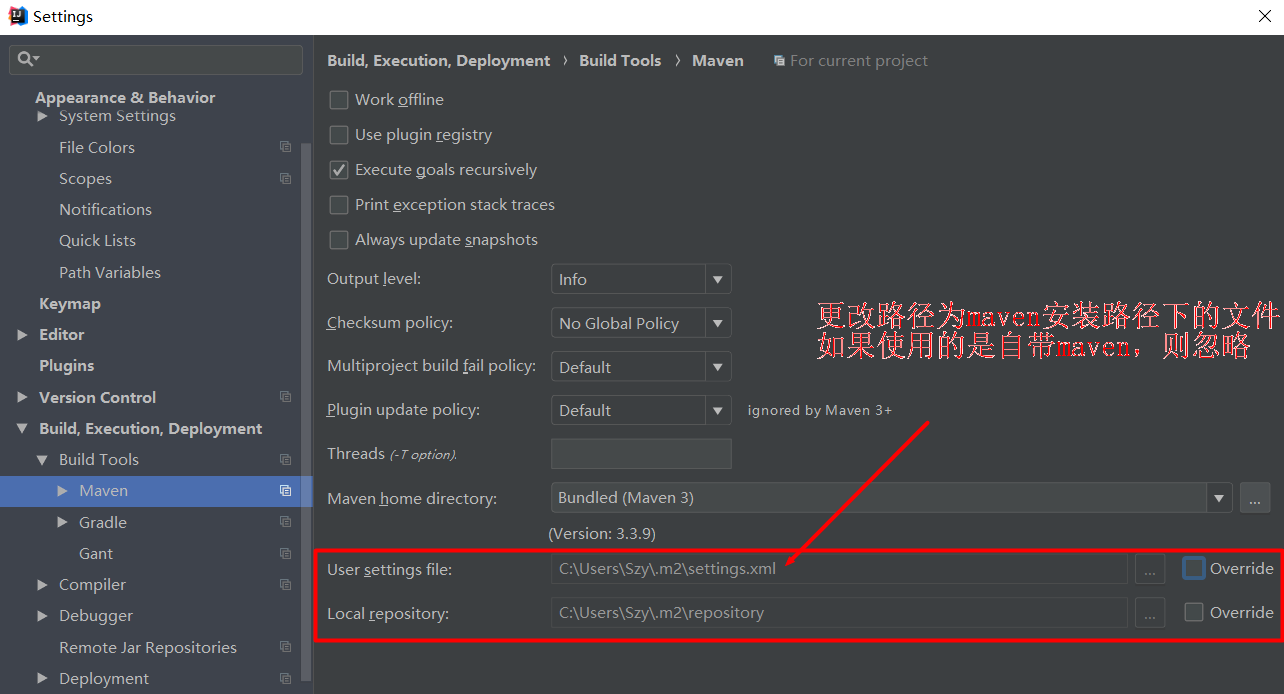Screen dimensions: 1284x694
Task: Expand the Gradle tree node
Action: click(62, 522)
